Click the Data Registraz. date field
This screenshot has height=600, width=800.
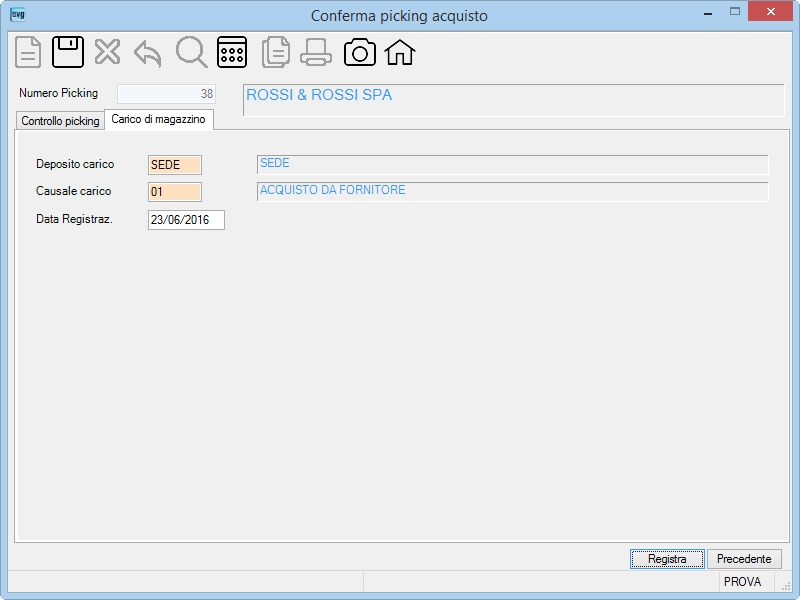click(x=186, y=220)
